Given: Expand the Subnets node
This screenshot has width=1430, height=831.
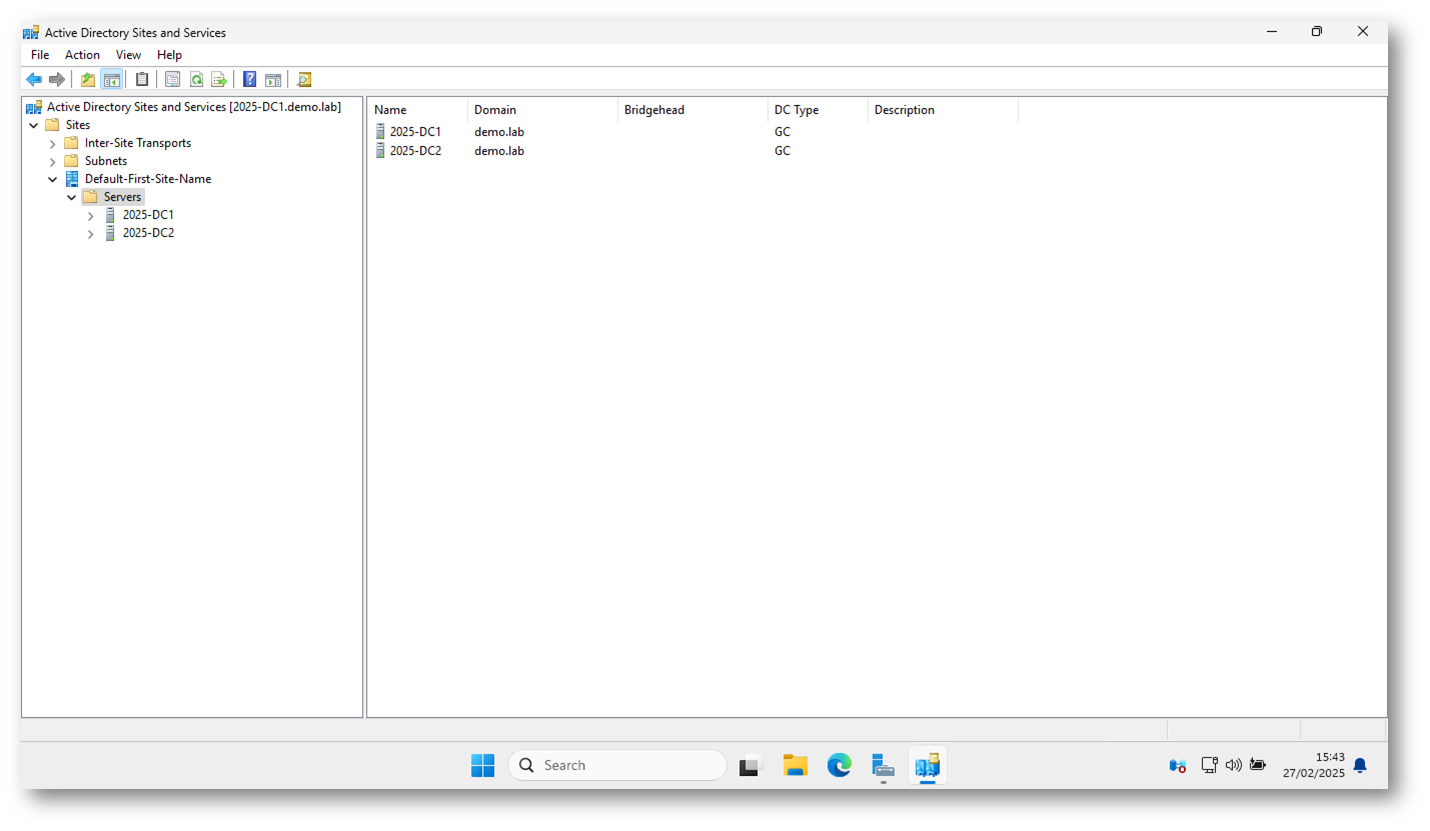Looking at the screenshot, I should pyautogui.click(x=53, y=162).
